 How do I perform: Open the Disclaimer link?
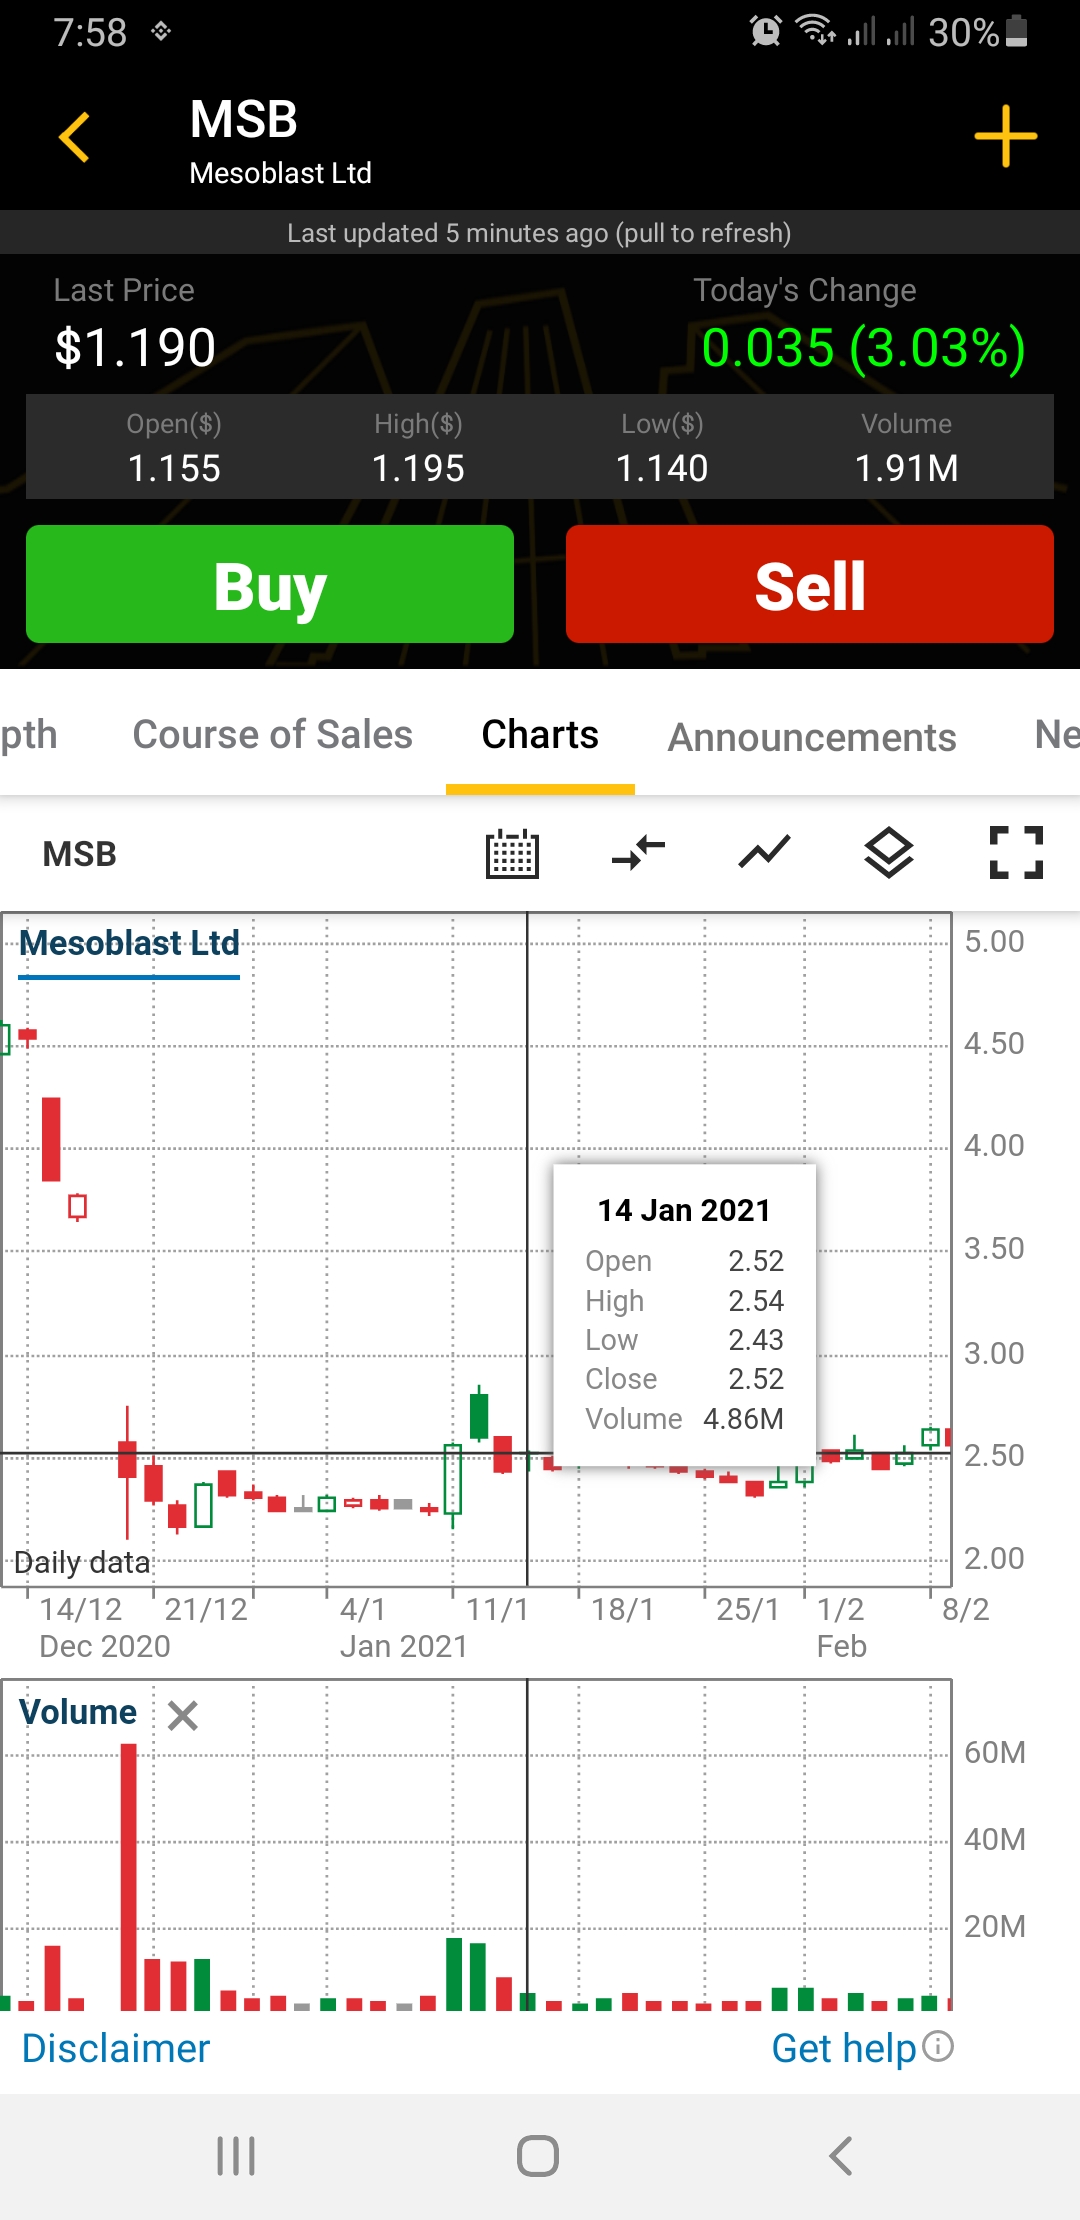tap(116, 2049)
